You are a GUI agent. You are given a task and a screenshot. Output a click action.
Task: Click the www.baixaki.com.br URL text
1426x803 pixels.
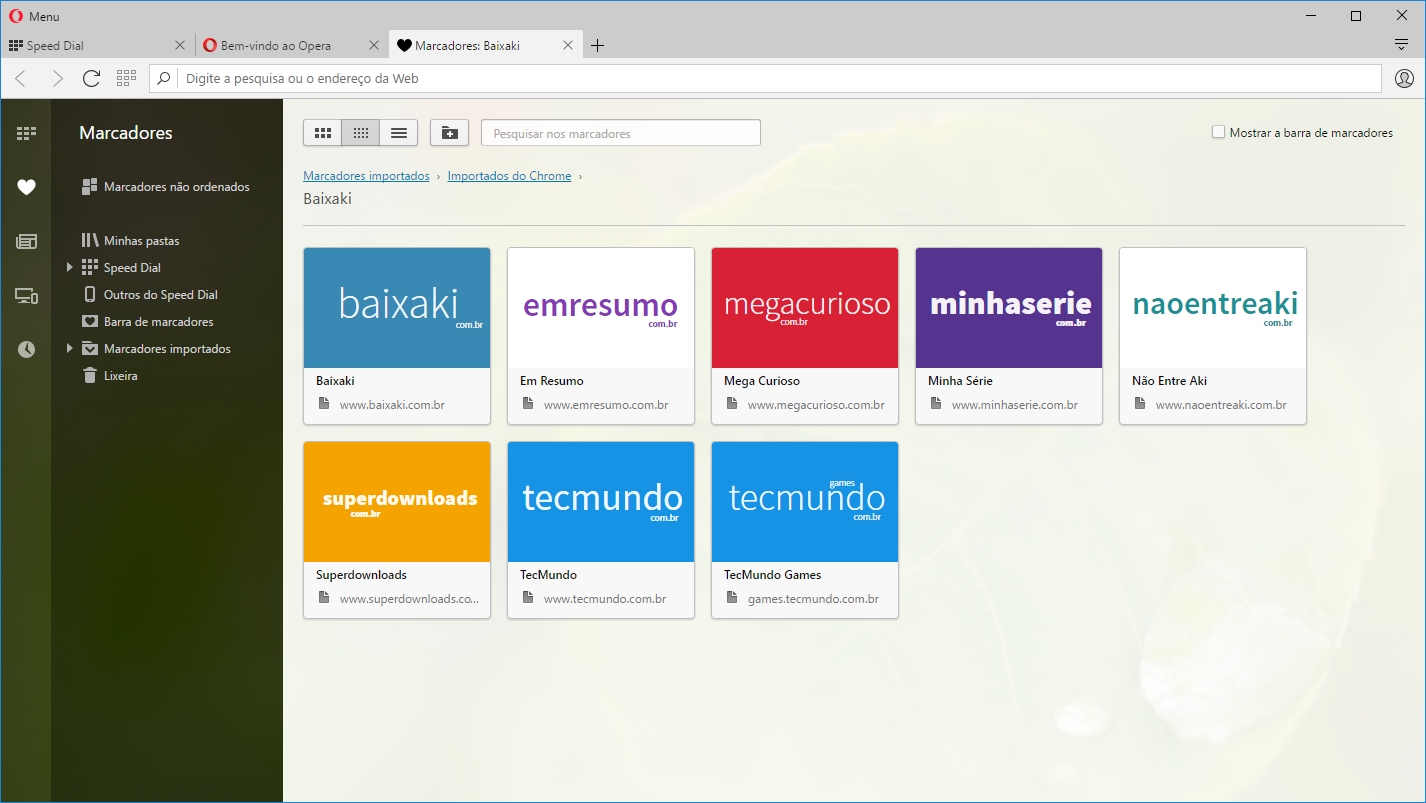pos(392,405)
